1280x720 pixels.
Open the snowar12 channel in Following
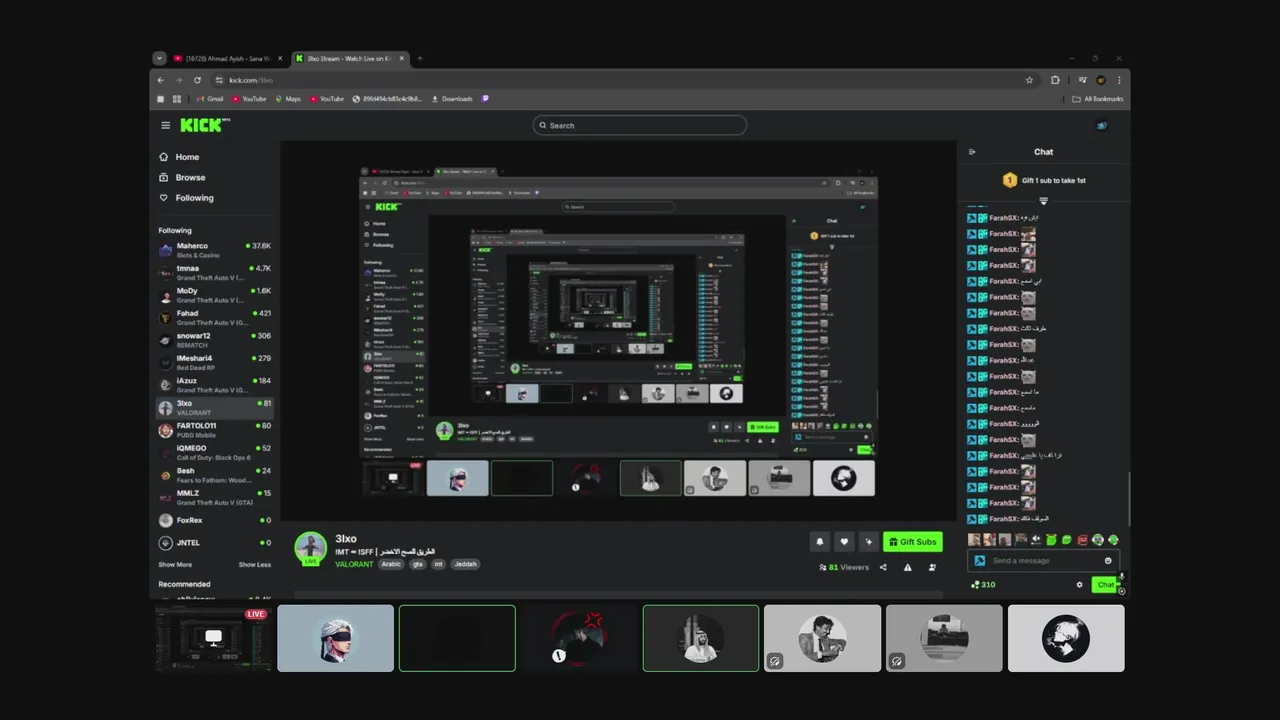pyautogui.click(x=214, y=340)
